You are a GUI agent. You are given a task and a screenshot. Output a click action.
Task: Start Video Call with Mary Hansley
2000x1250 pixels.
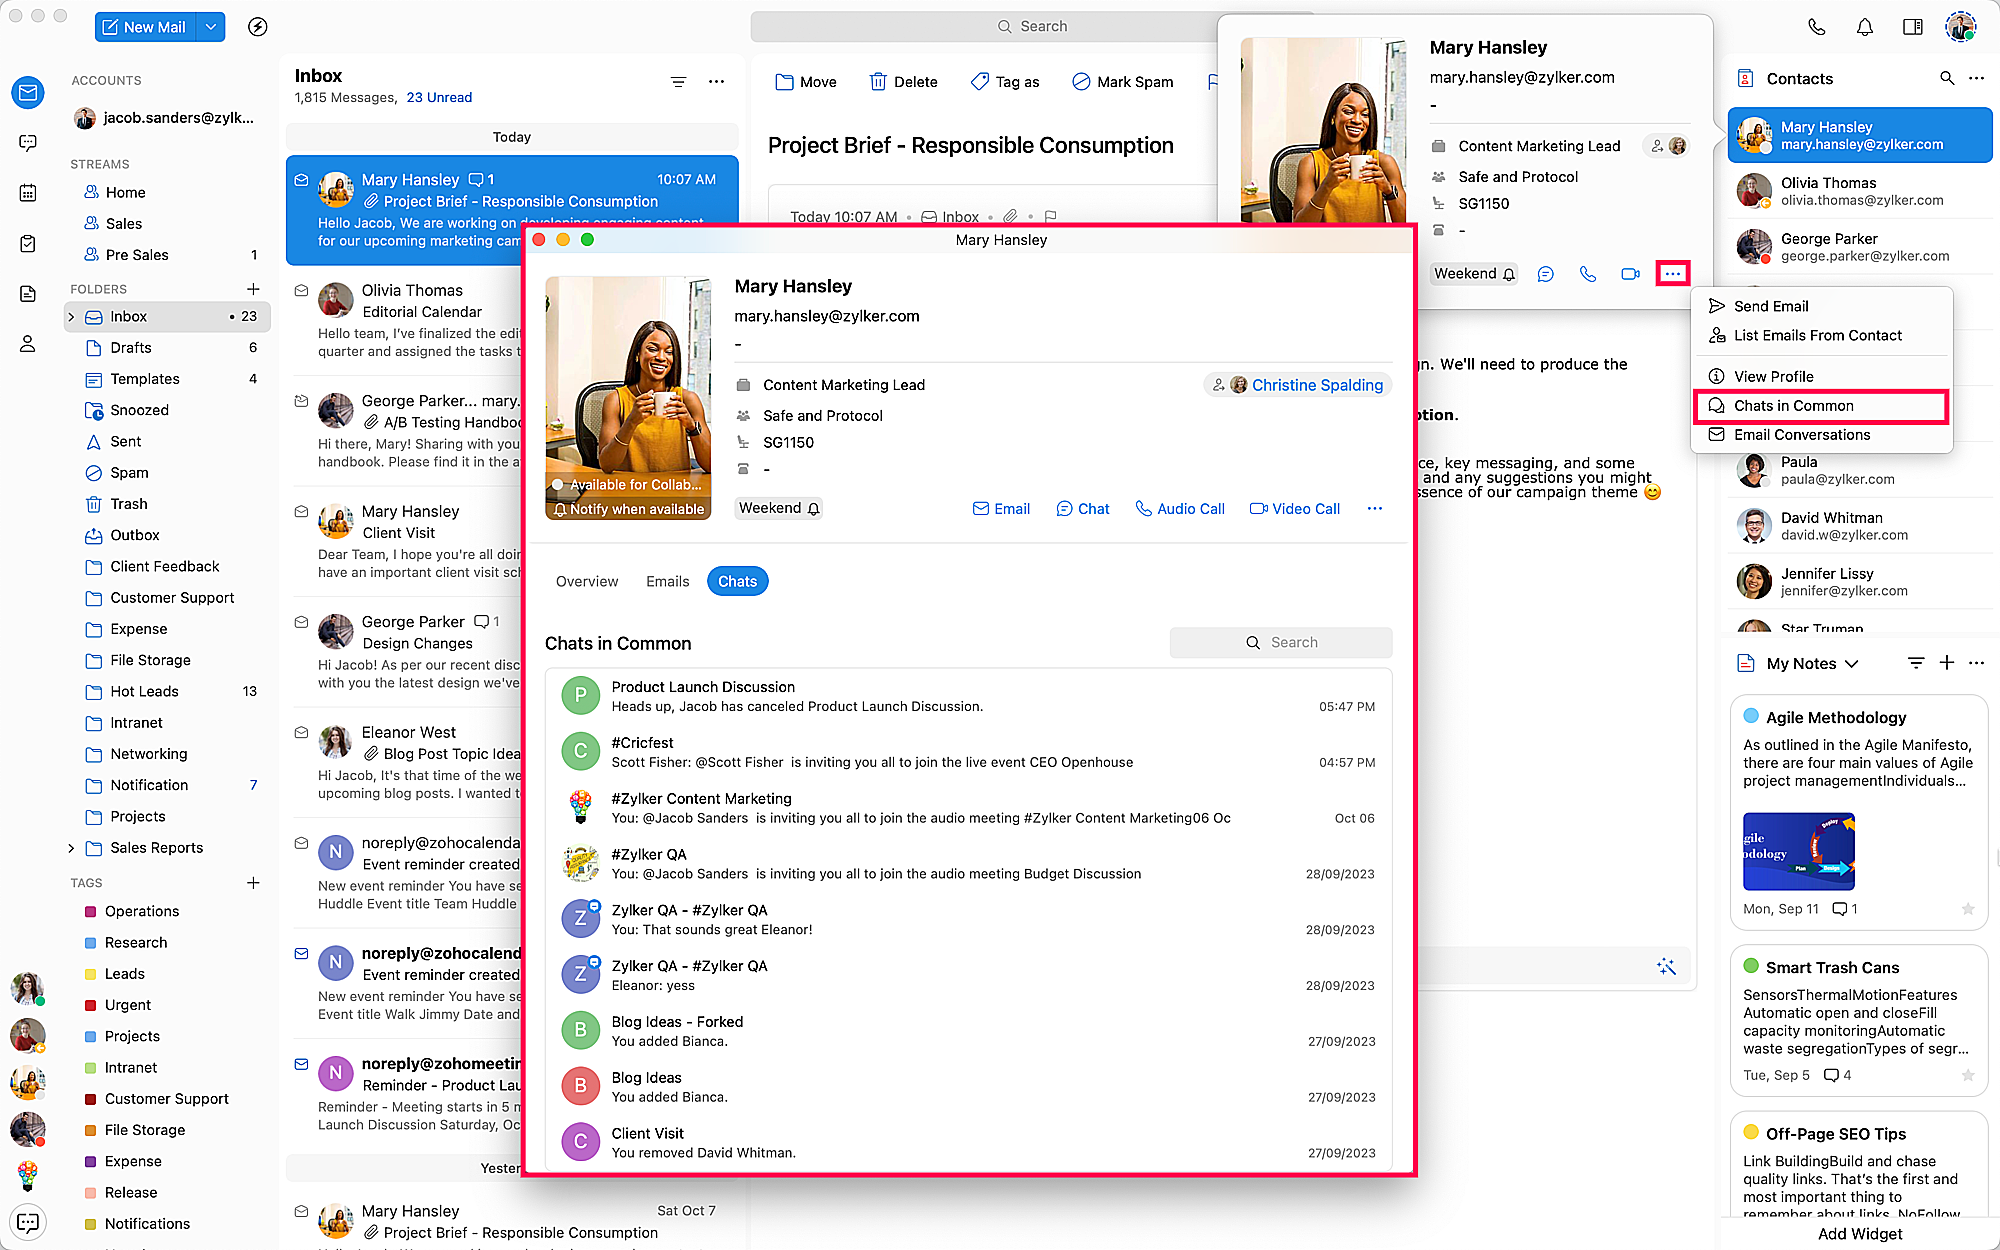[x=1294, y=509]
